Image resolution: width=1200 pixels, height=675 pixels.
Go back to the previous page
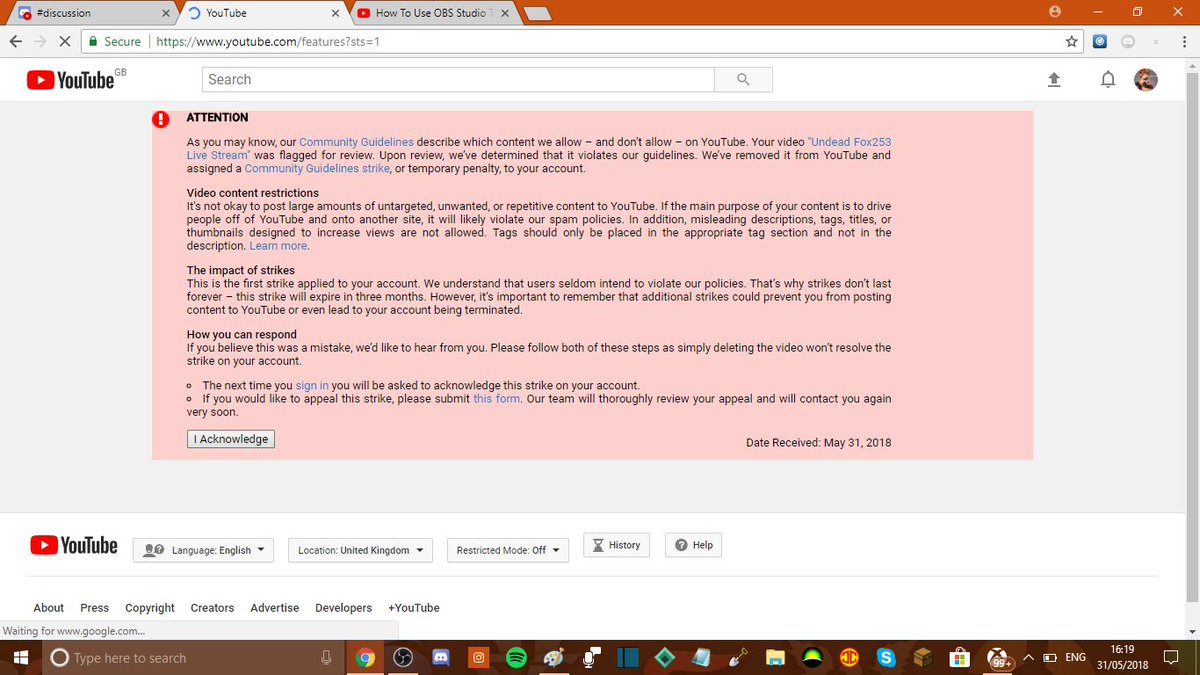coord(15,42)
